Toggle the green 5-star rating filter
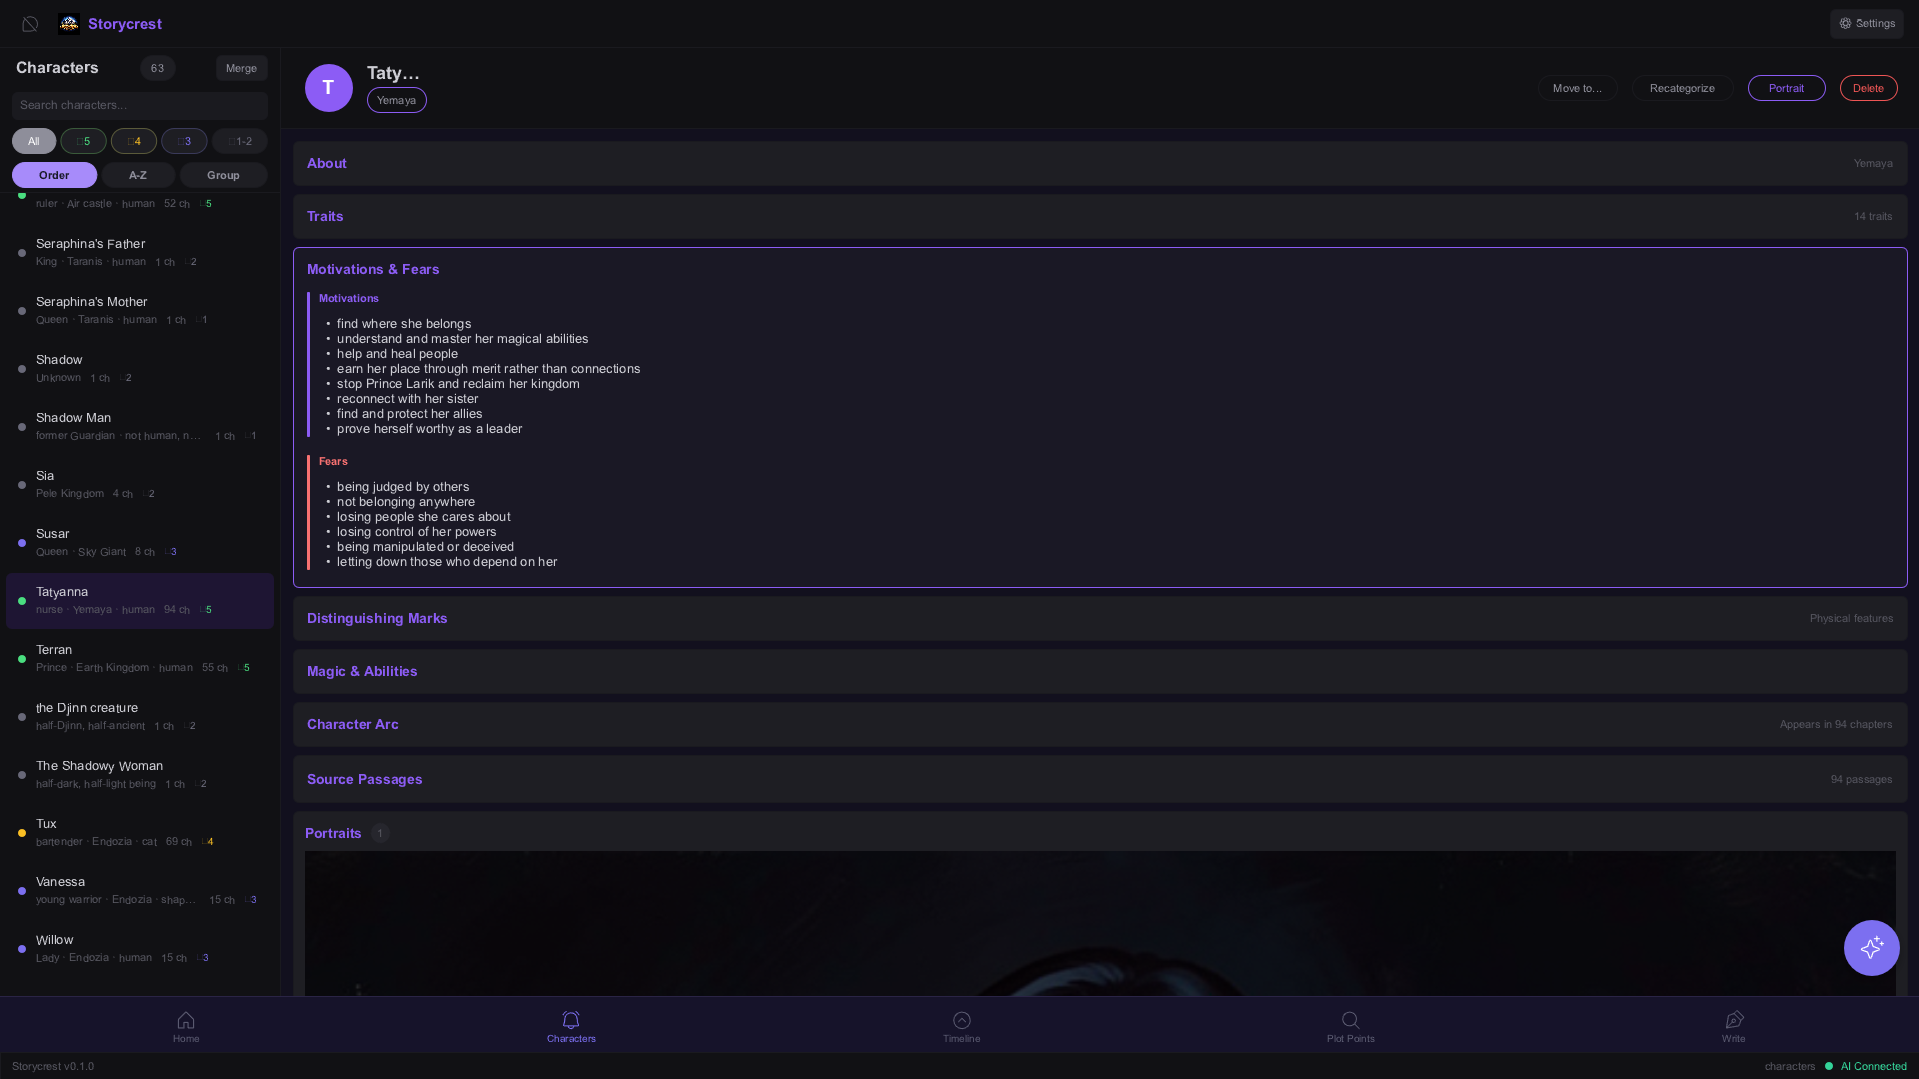This screenshot has height=1079, width=1919. click(84, 141)
